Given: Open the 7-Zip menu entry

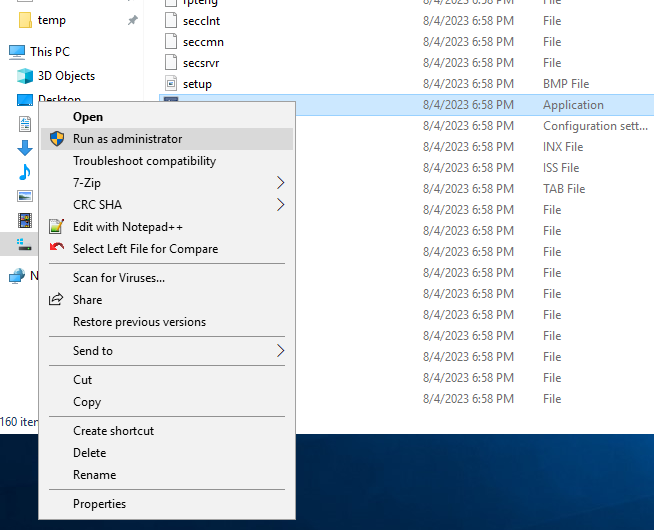Looking at the screenshot, I should 167,183.
